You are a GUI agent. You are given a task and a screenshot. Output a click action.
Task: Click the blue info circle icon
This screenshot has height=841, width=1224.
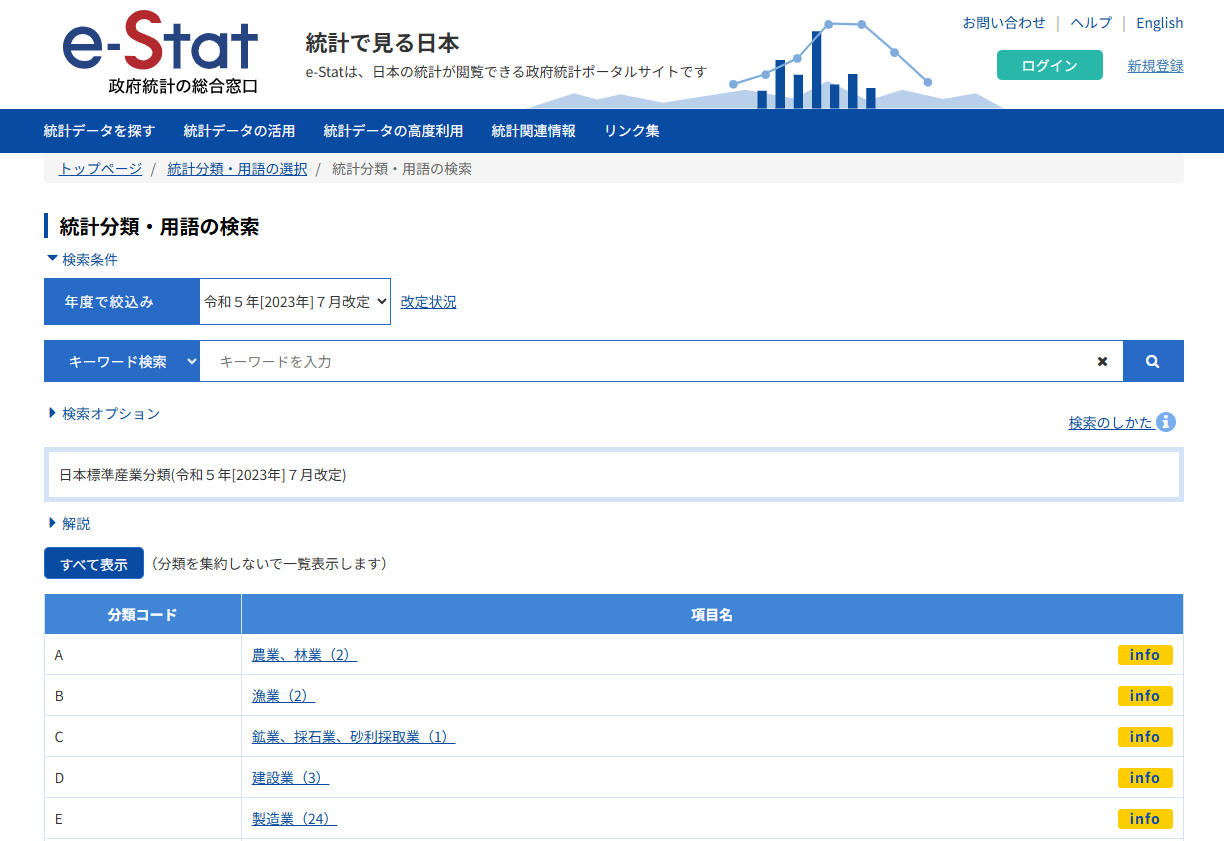pyautogui.click(x=1166, y=422)
